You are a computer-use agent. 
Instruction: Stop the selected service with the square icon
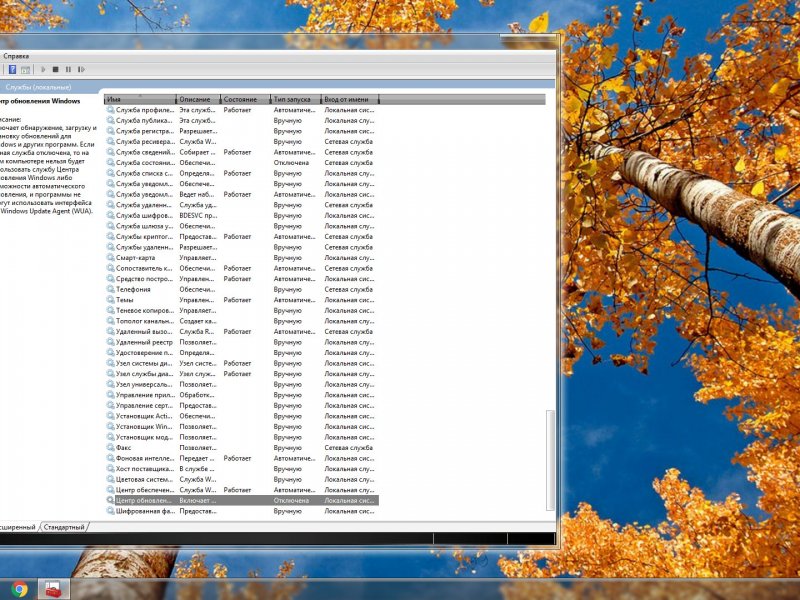tap(56, 69)
